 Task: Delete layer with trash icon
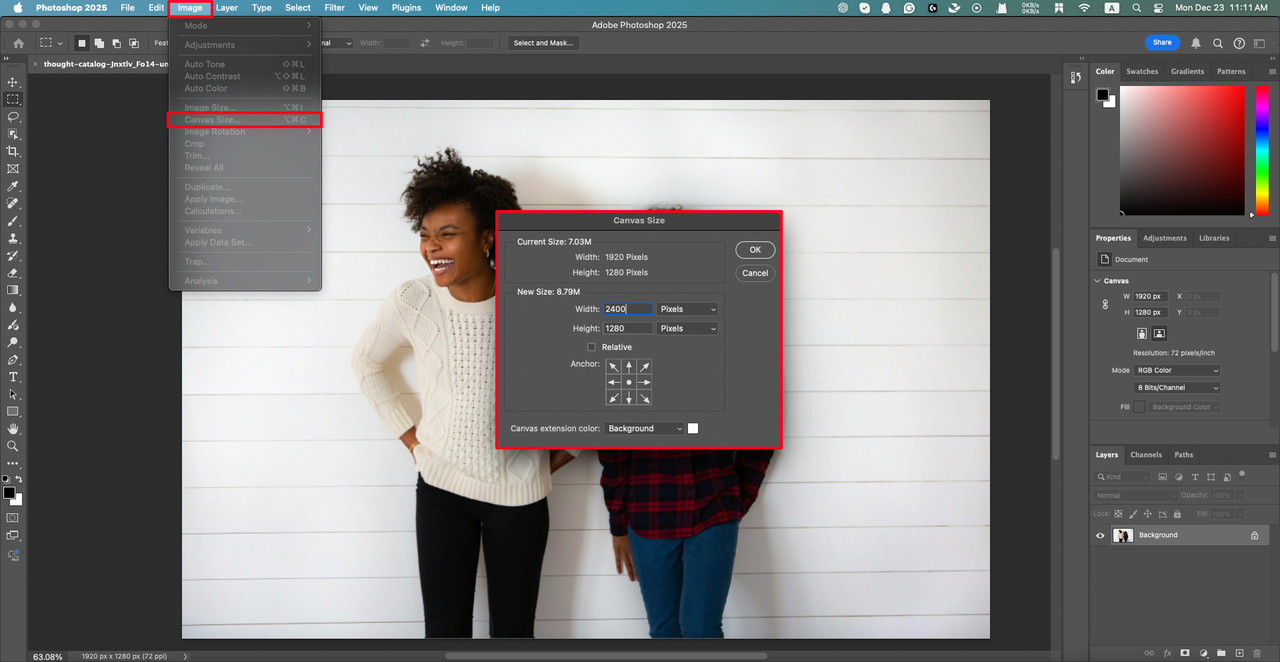(1257, 653)
